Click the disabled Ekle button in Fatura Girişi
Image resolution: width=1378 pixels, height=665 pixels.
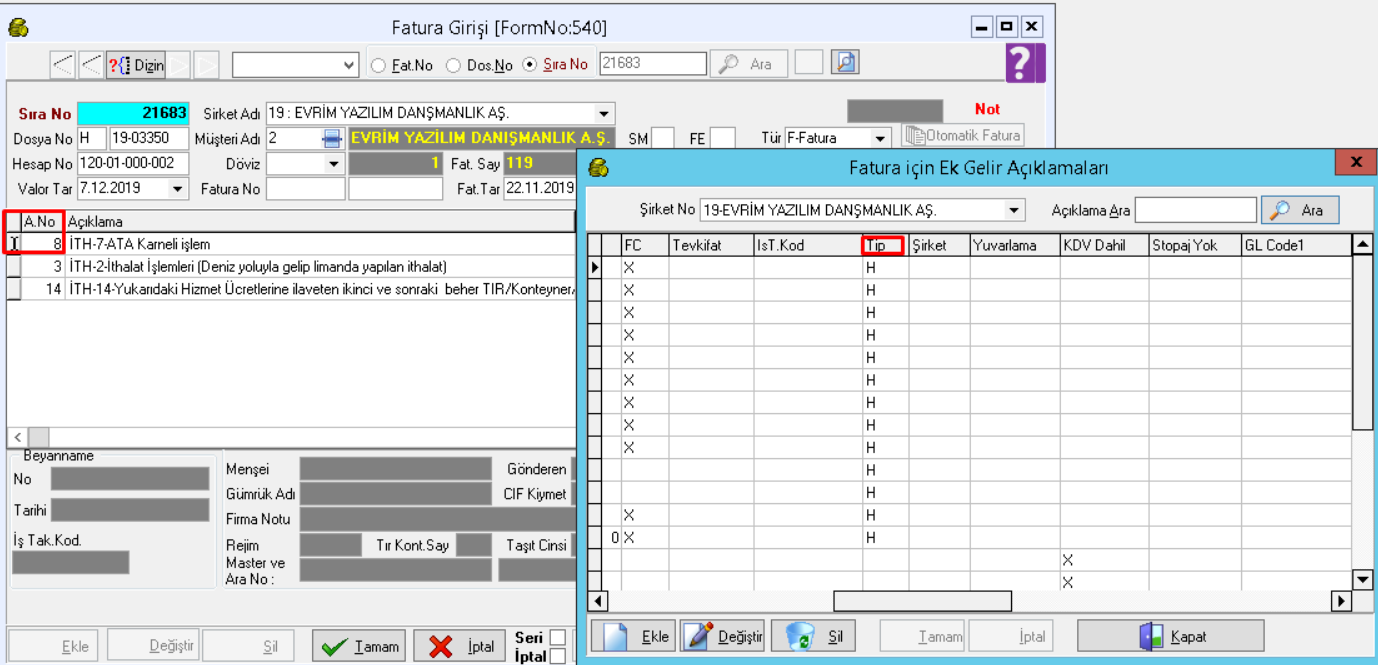54,646
